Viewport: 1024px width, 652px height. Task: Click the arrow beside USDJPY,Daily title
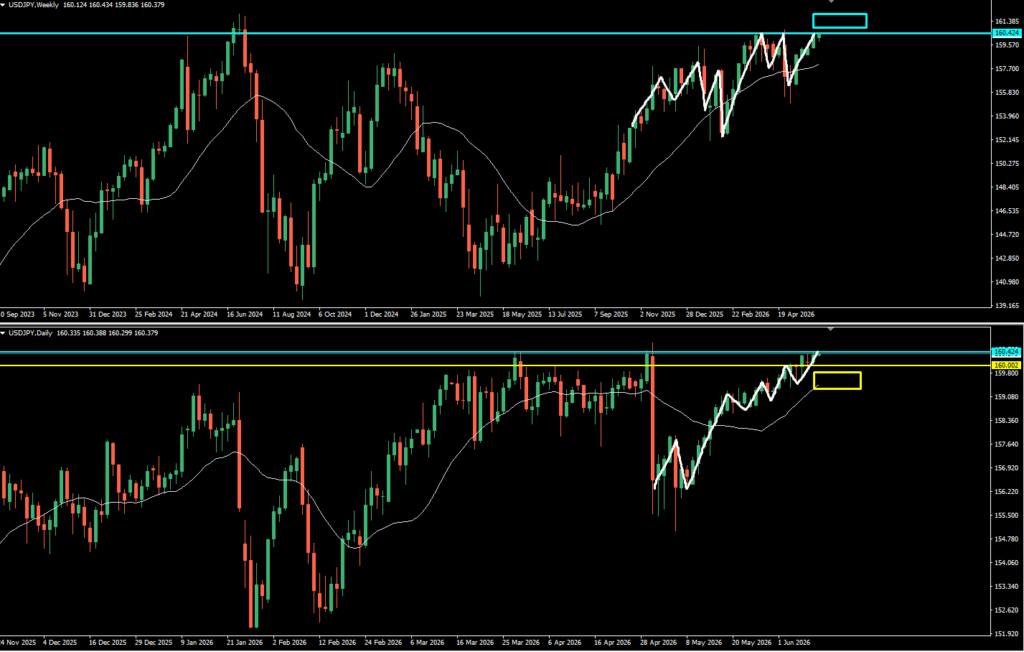pos(3,333)
